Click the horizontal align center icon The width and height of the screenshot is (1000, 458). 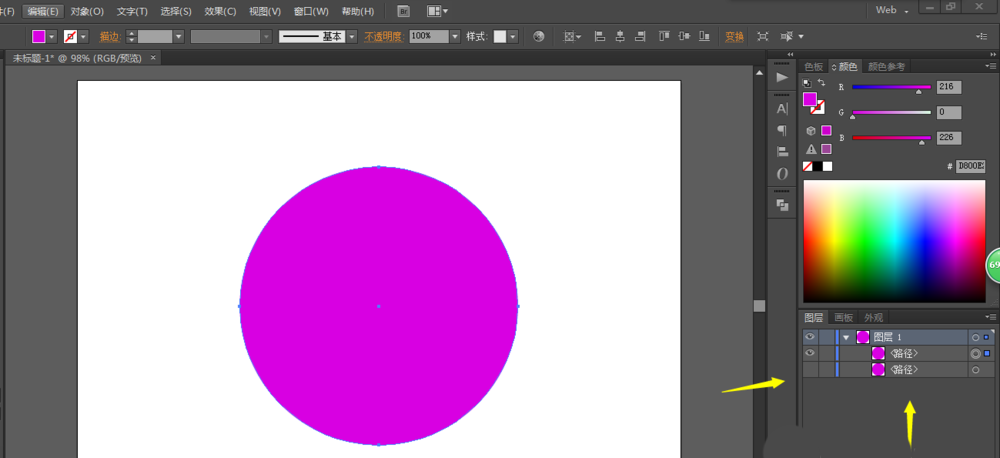(620, 36)
